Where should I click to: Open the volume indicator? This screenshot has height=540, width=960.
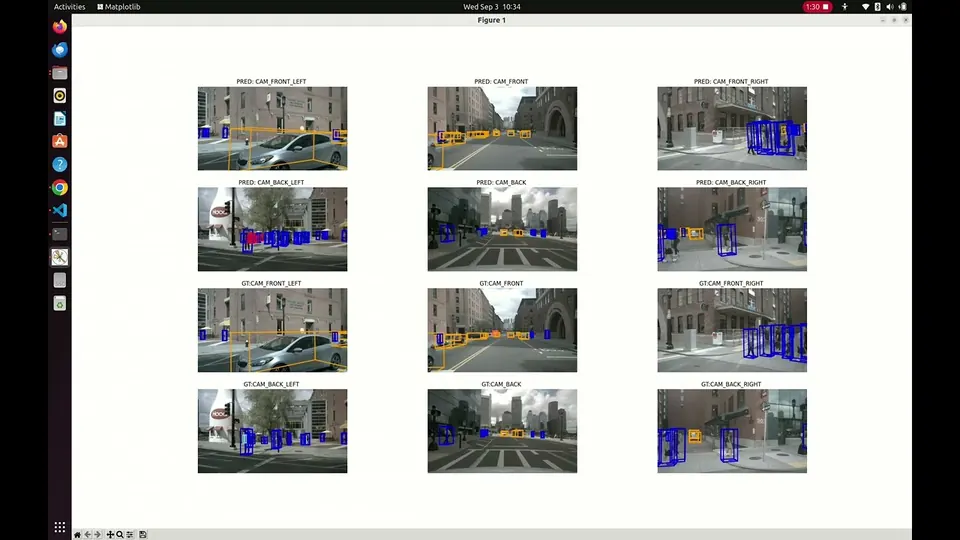click(890, 7)
